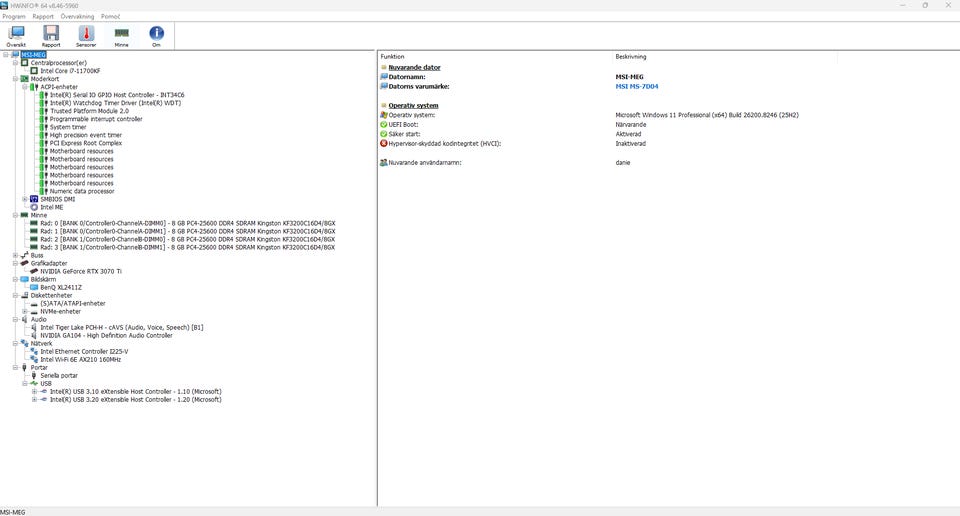This screenshot has height=516, width=960.
Task: Click the Windows 11 Professional build text
Action: (x=707, y=114)
